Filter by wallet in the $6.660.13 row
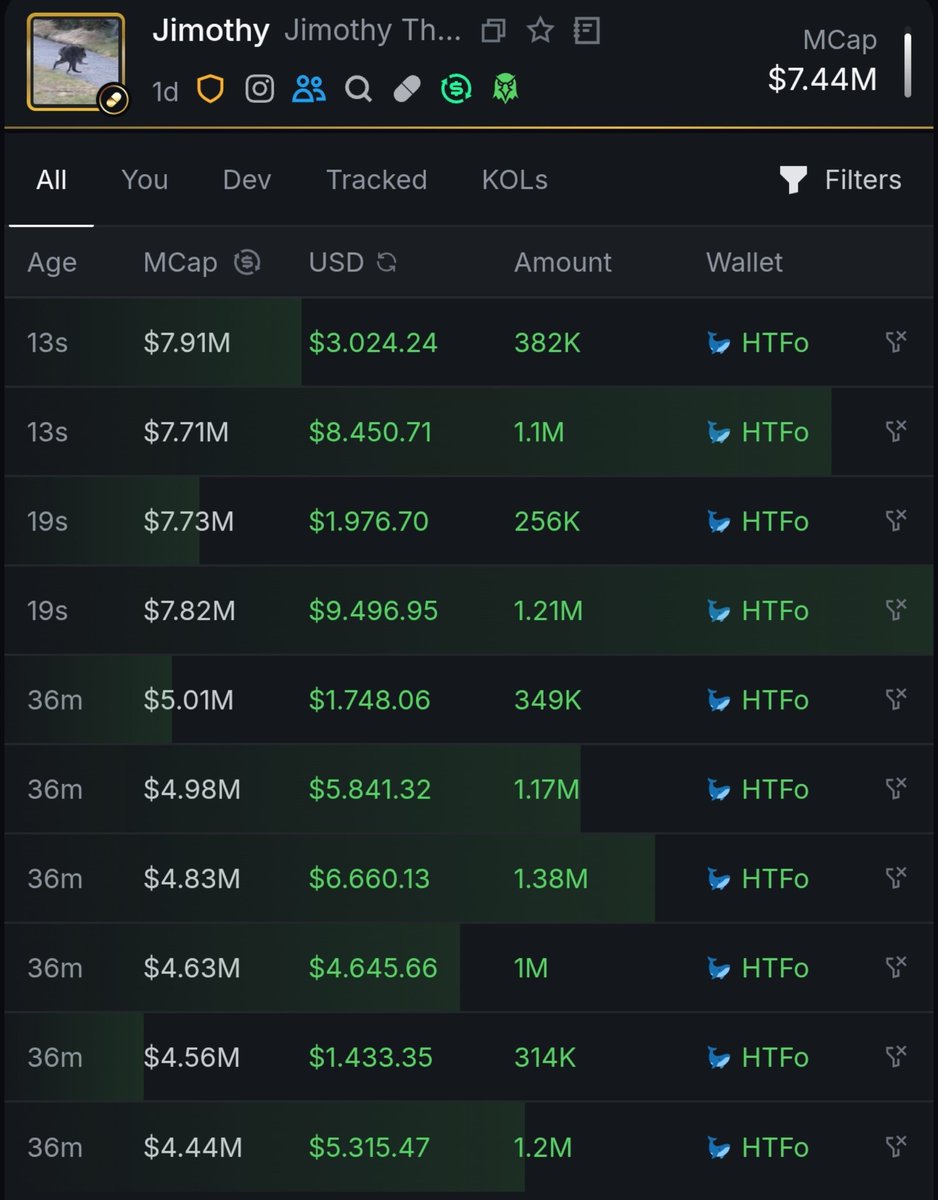The image size is (938, 1200). [896, 877]
